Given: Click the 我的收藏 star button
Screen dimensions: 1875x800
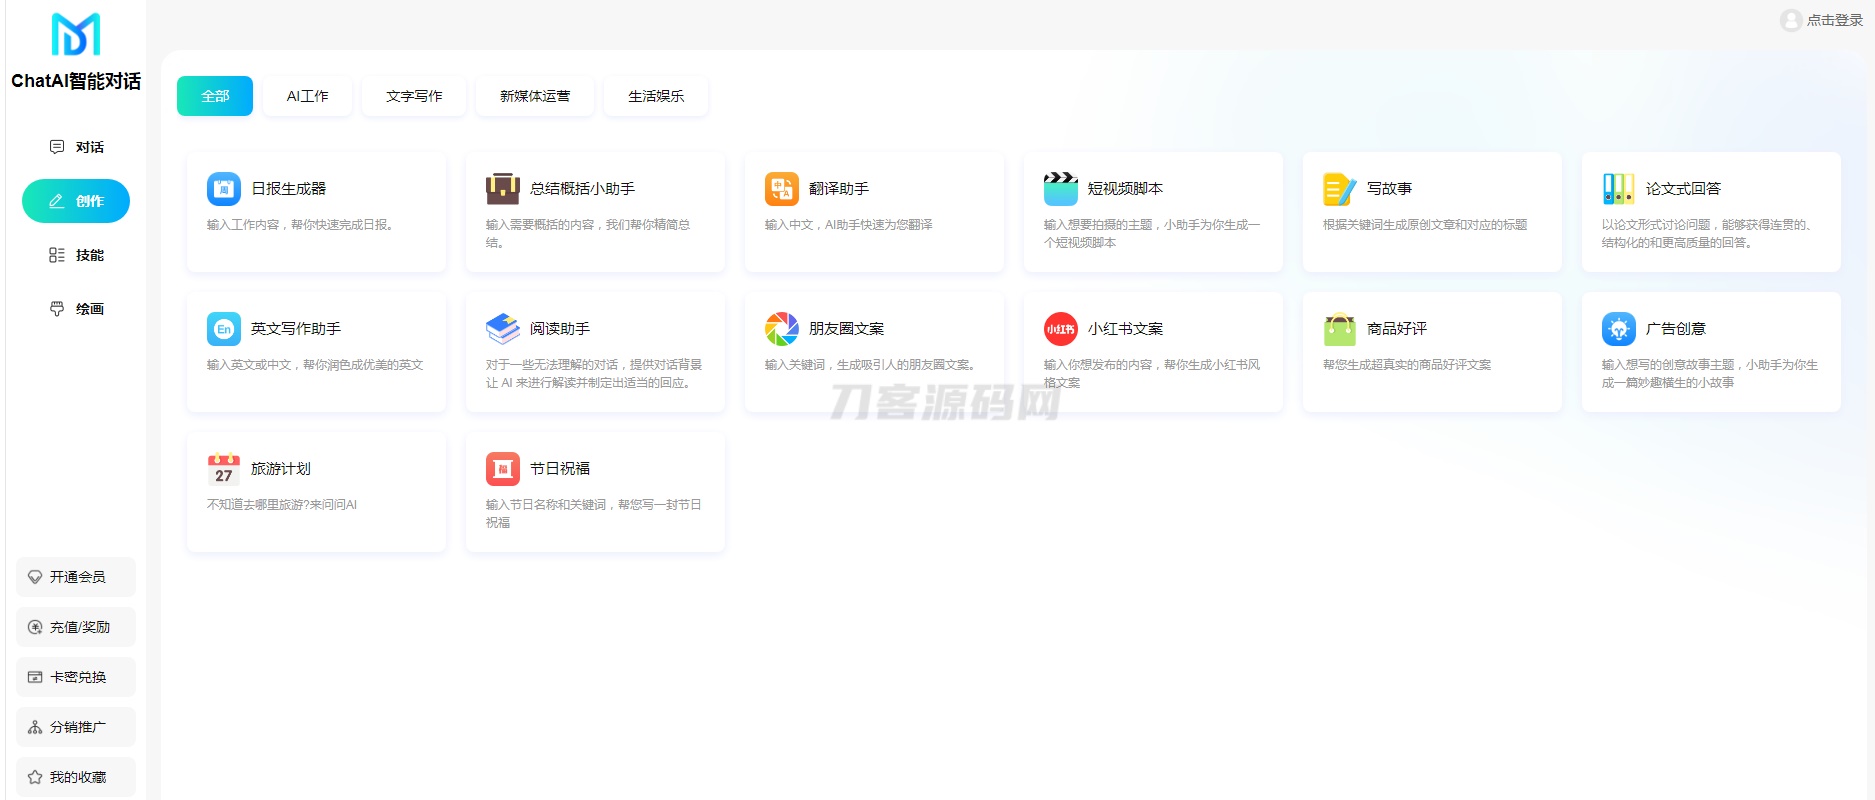Looking at the screenshot, I should pyautogui.click(x=76, y=777).
